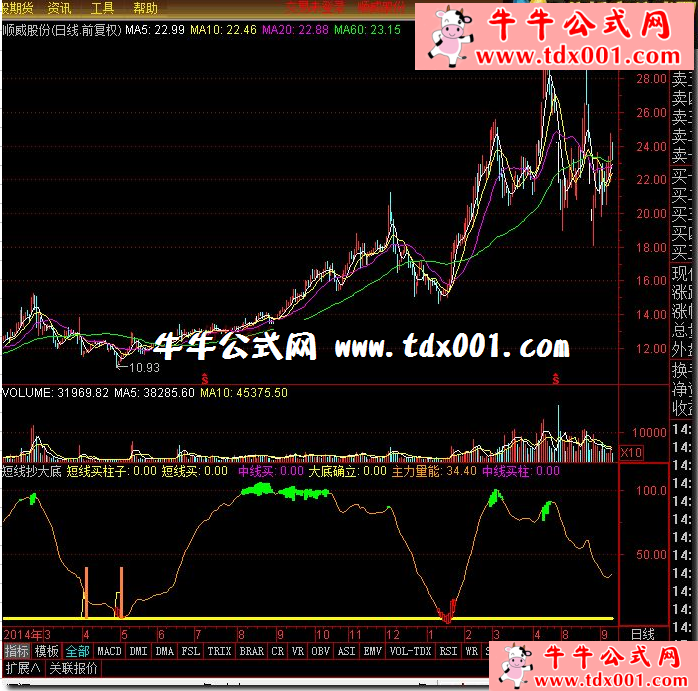Click the second red S marker near month 4
The height and width of the screenshot is (691, 698).
[556, 379]
